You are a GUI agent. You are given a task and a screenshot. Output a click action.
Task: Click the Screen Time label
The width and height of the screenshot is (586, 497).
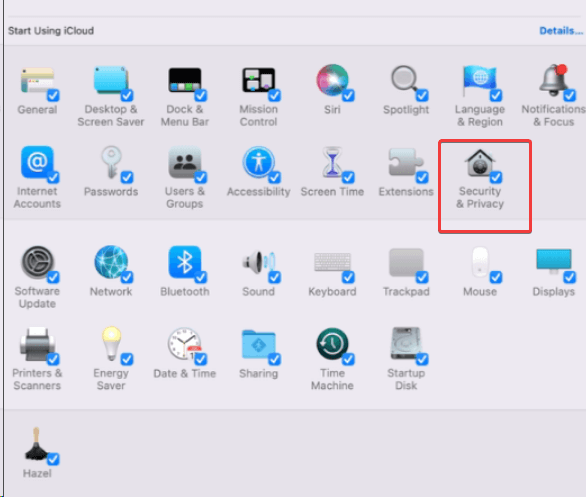332,192
